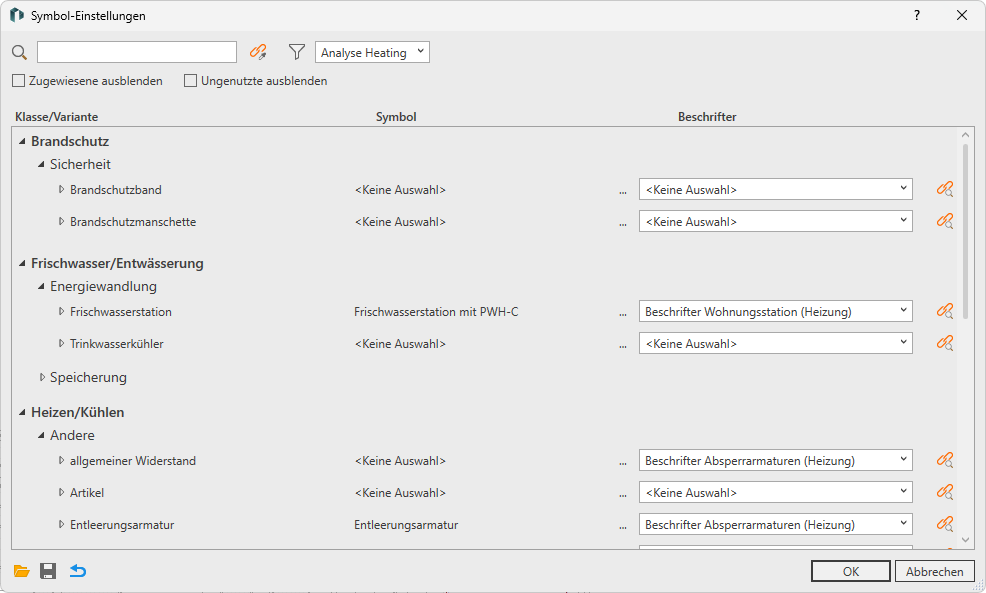Open Beschrifter dropdown for Frischwasserstation
Screen dimensions: 986x593
coord(775,311)
